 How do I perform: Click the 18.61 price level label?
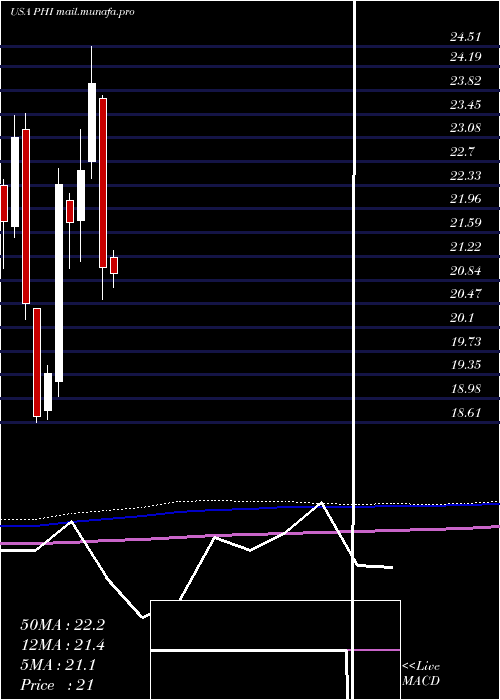click(465, 412)
